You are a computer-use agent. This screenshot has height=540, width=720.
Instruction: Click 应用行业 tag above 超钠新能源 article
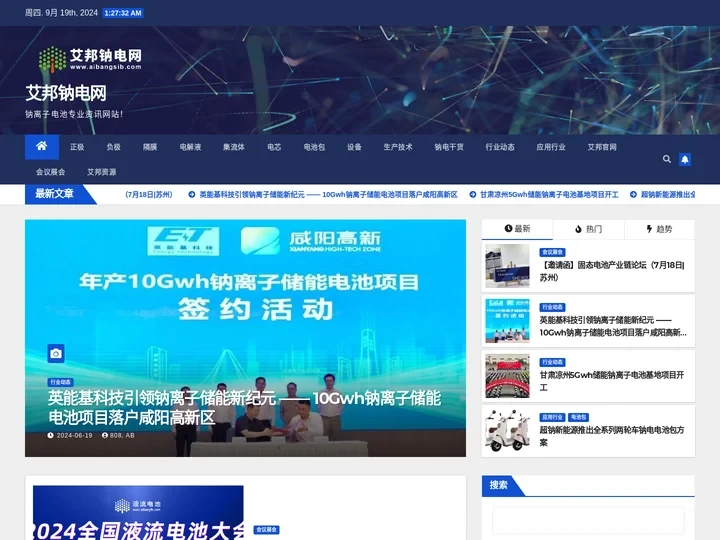point(552,417)
